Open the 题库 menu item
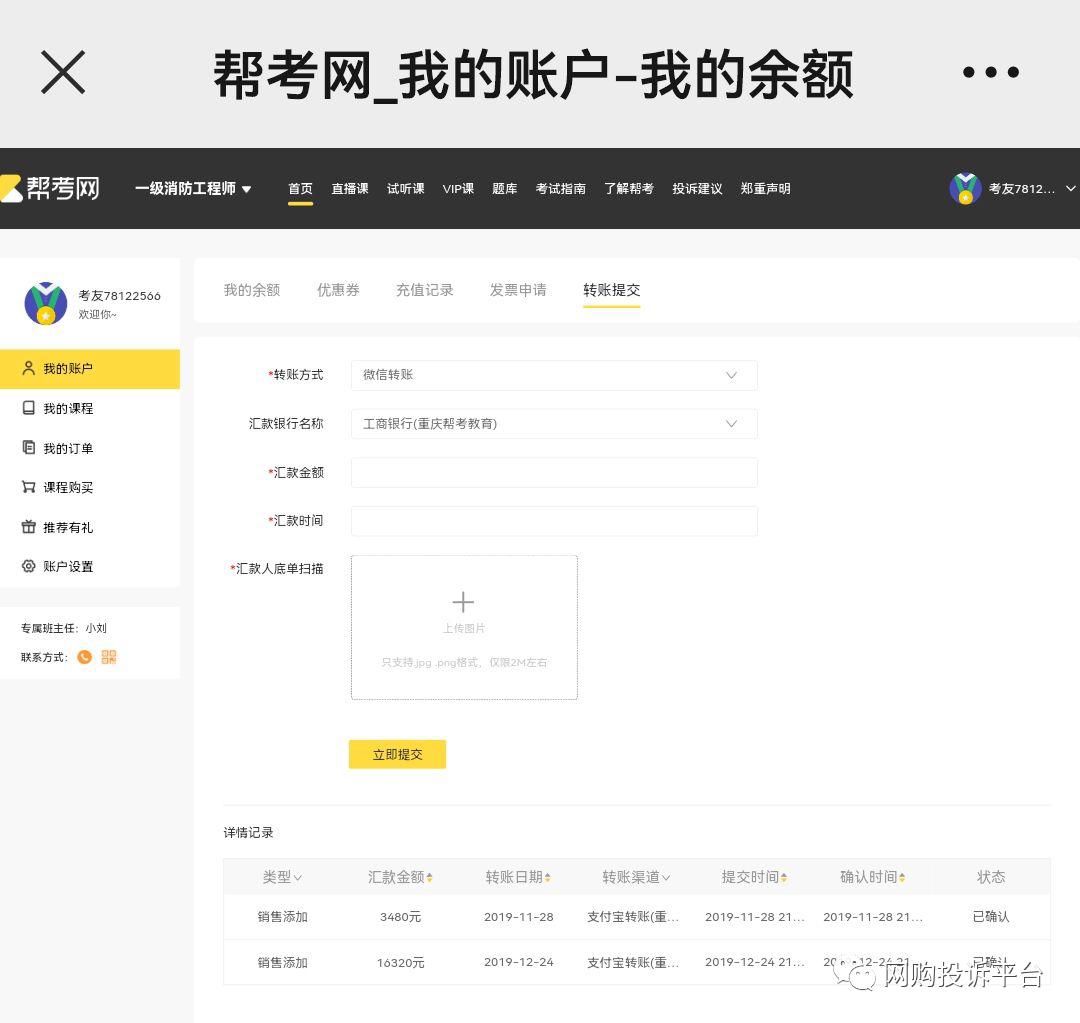This screenshot has width=1080, height=1023. click(504, 188)
